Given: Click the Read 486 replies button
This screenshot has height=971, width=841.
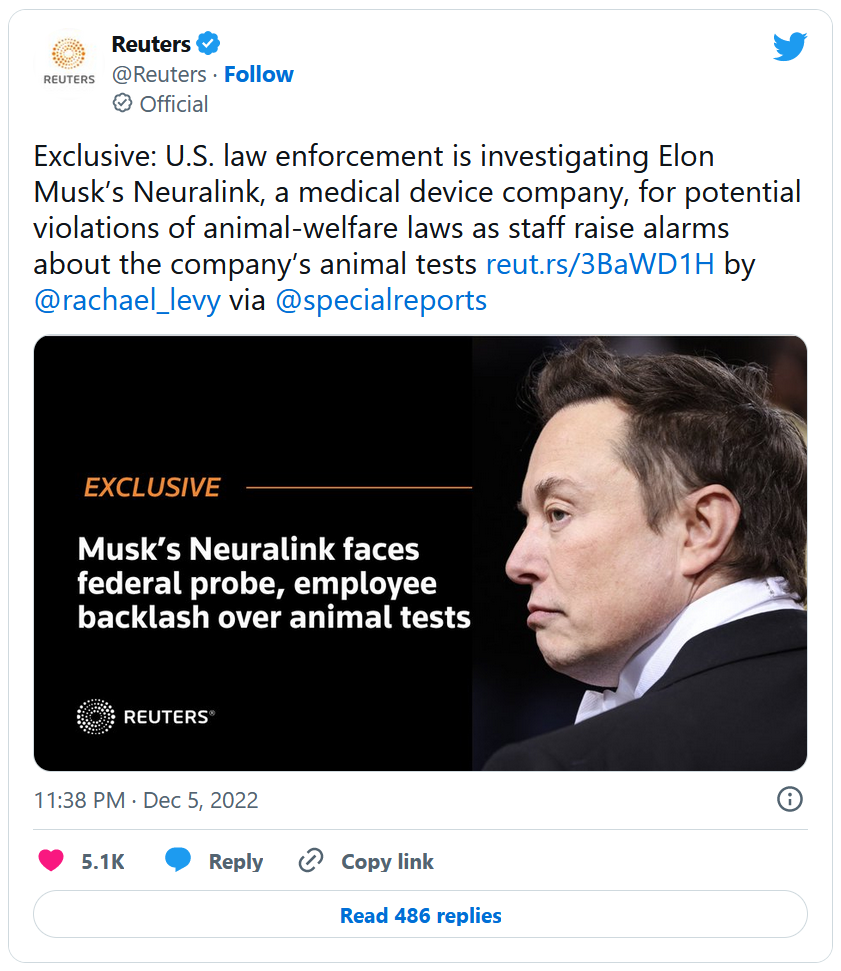Looking at the screenshot, I should click(420, 915).
